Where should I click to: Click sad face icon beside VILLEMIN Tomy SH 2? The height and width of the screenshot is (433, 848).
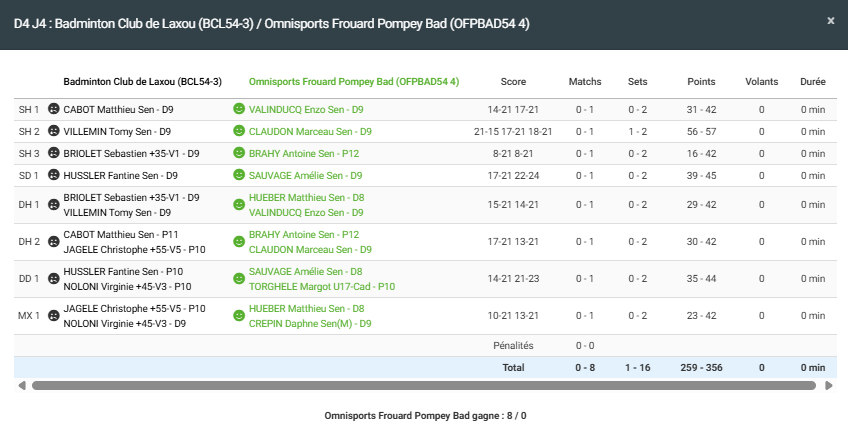54,131
